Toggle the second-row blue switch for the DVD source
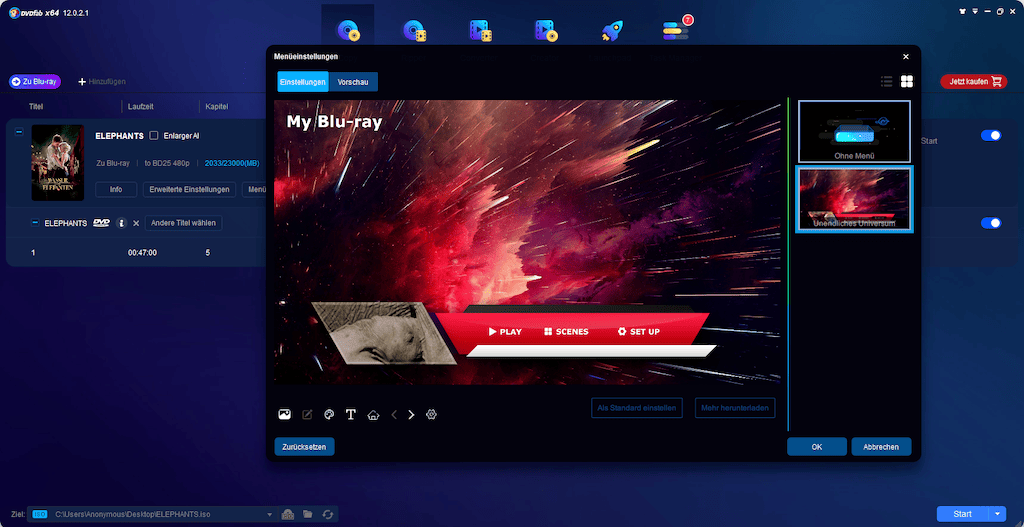This screenshot has height=527, width=1024. click(990, 223)
